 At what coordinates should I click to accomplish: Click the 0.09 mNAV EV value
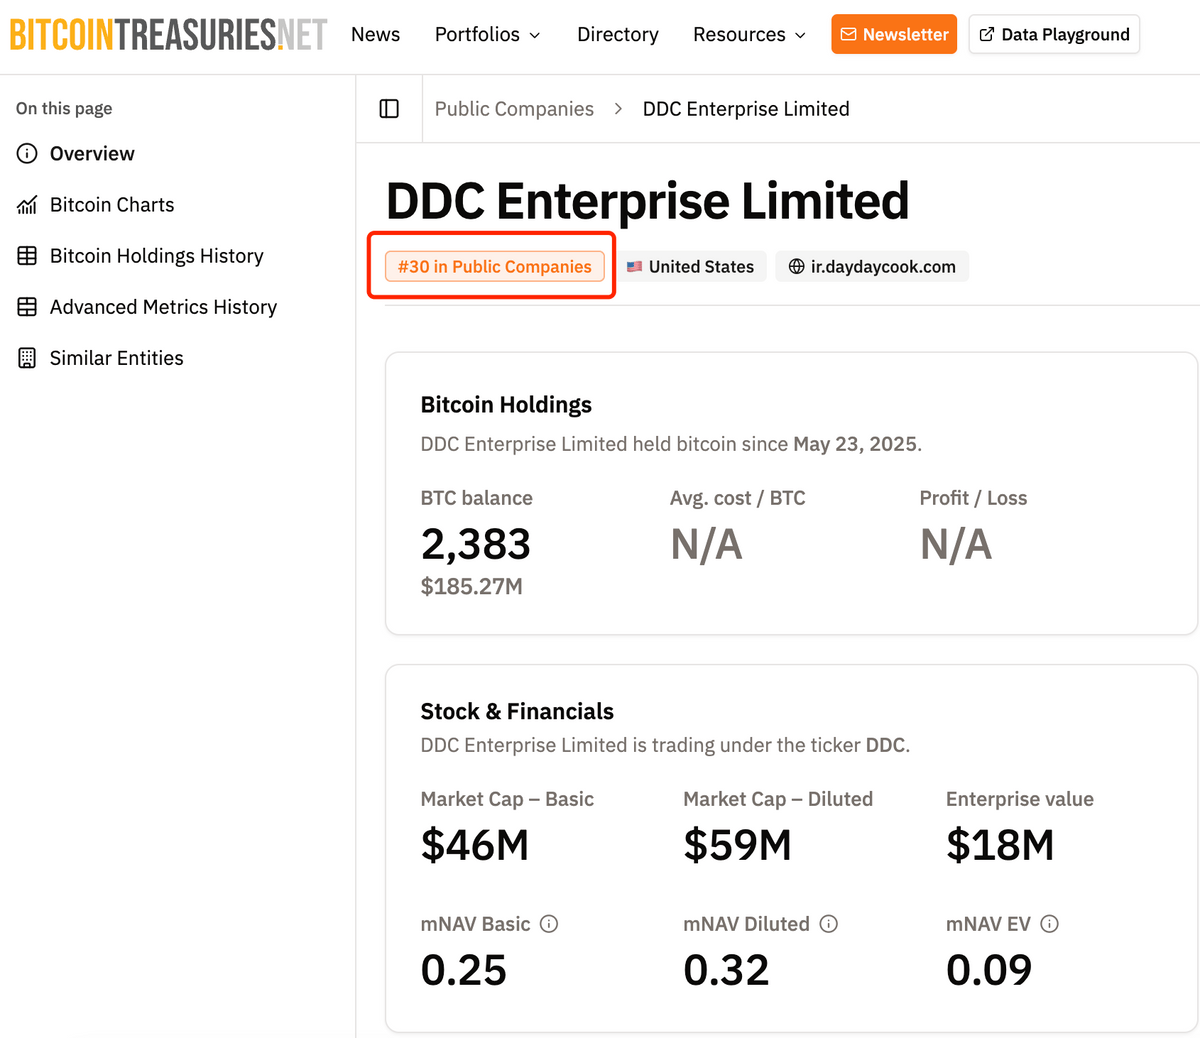tap(989, 969)
